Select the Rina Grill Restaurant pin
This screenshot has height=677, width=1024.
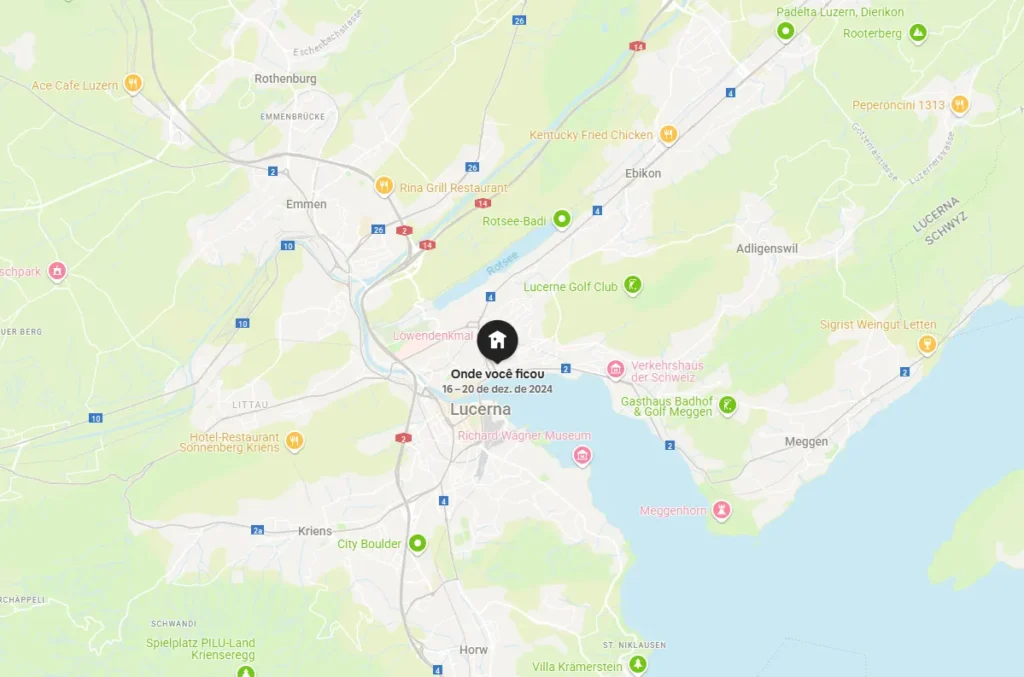pos(384,187)
